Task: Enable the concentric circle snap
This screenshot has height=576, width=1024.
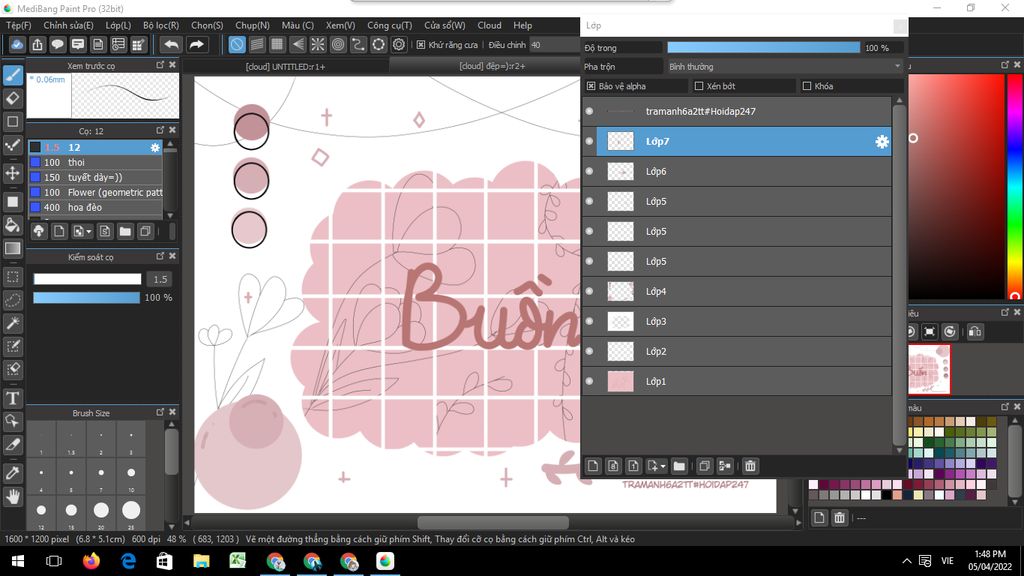Action: click(x=338, y=44)
